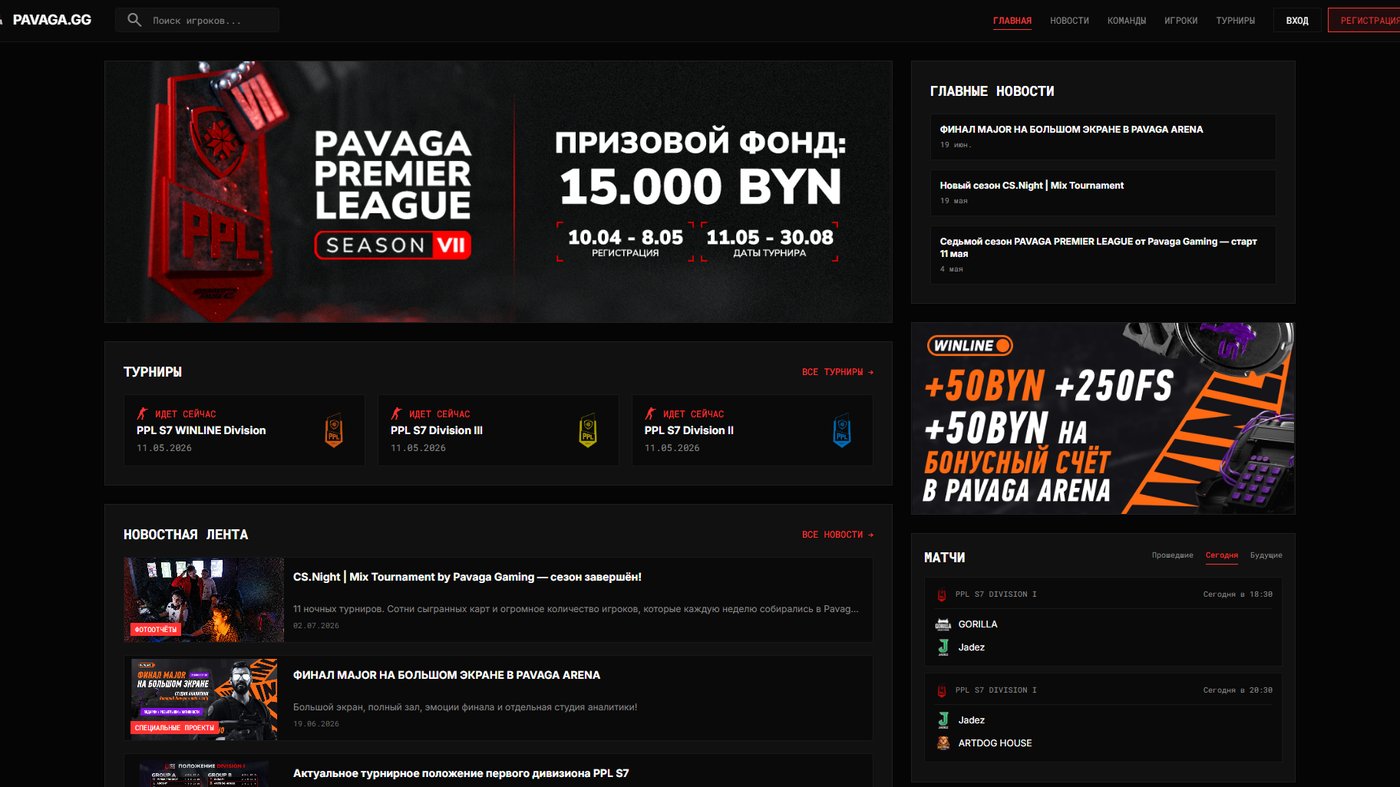Screen dimensions: 1400x787
Task: Show Будущие matches
Action: tap(1266, 555)
